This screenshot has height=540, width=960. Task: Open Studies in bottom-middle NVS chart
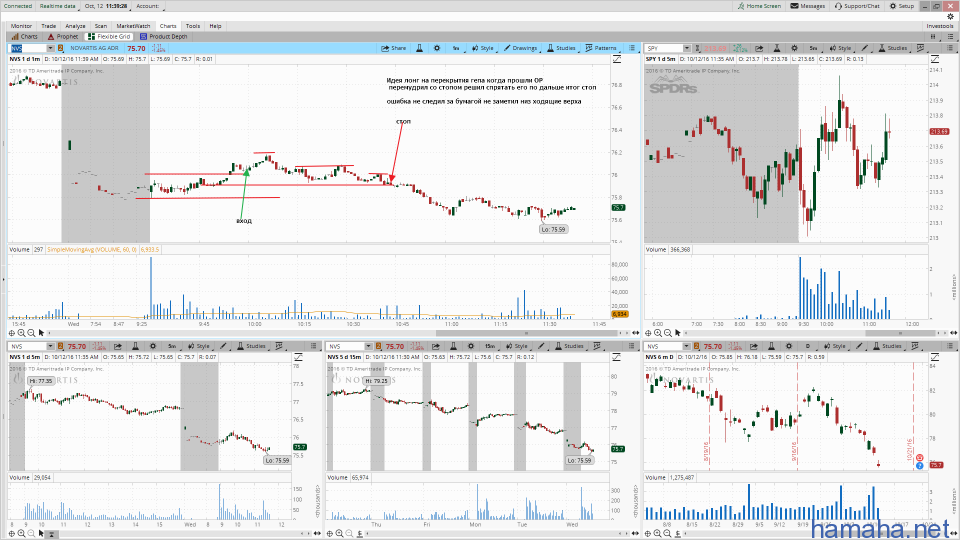pyautogui.click(x=569, y=346)
